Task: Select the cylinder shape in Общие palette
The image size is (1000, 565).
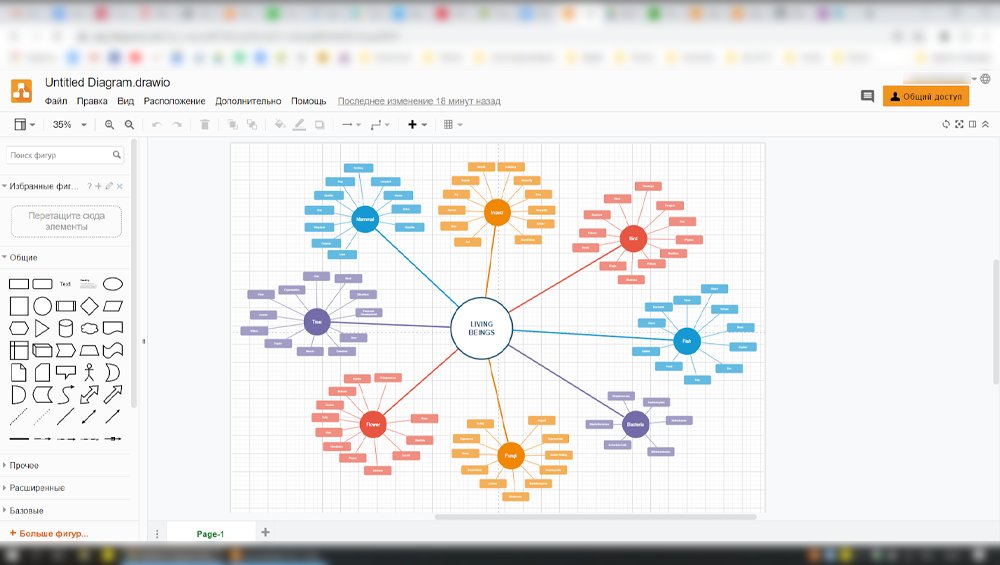Action: 66,328
